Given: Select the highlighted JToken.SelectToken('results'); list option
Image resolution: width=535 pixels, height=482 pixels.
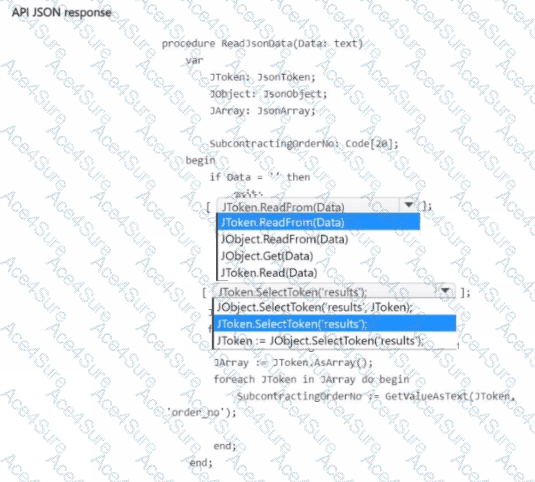Looking at the screenshot, I should point(335,324).
